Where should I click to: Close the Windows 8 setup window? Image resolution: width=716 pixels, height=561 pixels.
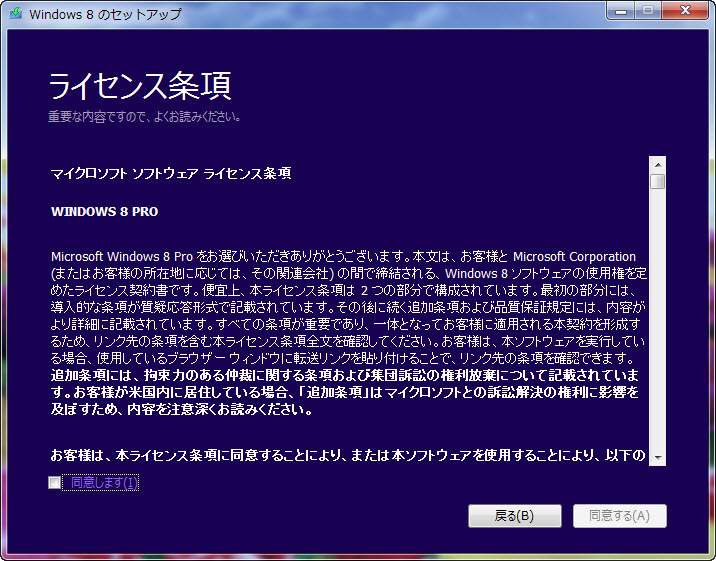684,11
